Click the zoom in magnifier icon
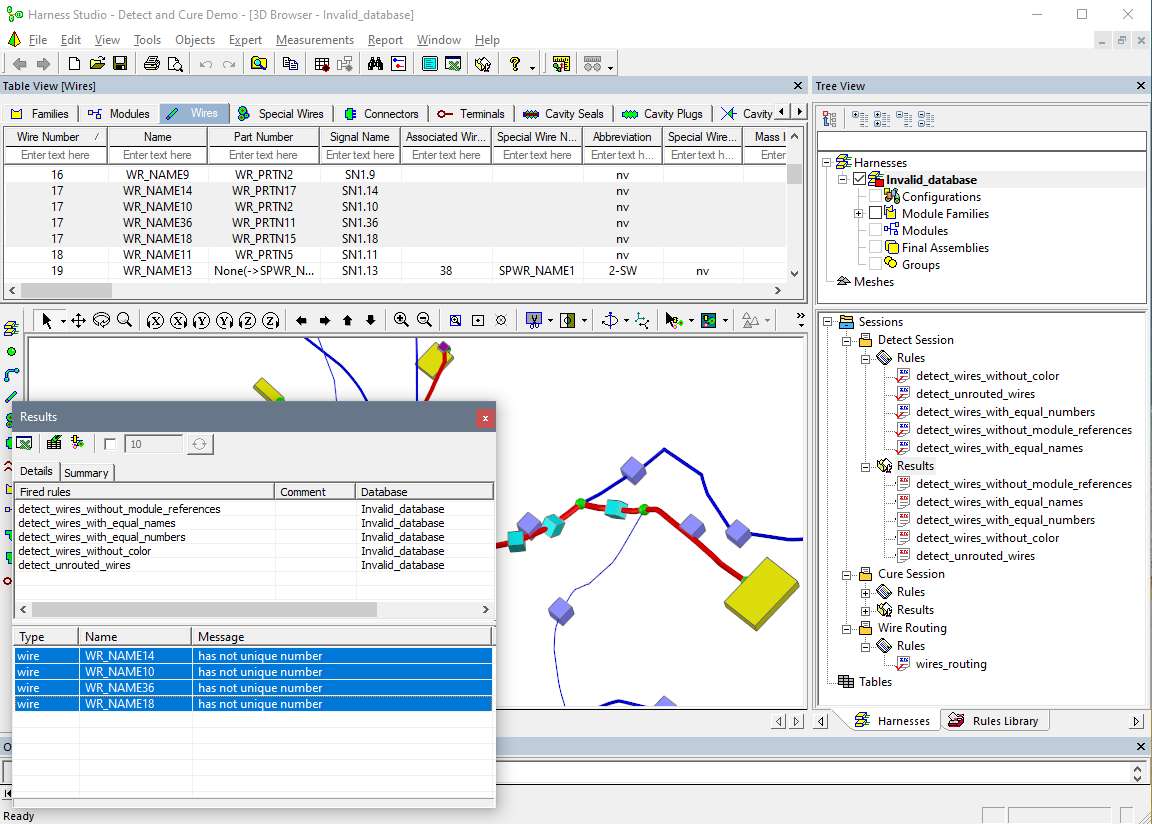The image size is (1152, 824). coord(401,320)
